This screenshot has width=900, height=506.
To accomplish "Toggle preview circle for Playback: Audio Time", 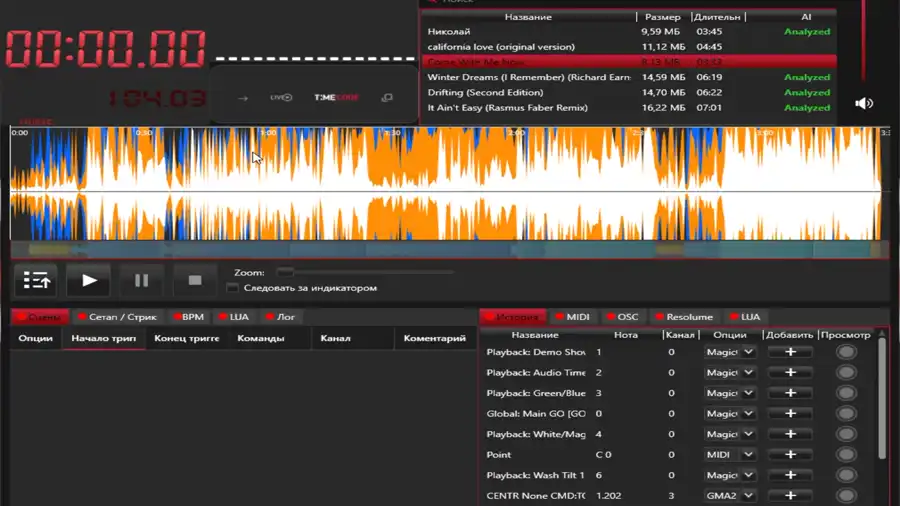I will click(846, 372).
